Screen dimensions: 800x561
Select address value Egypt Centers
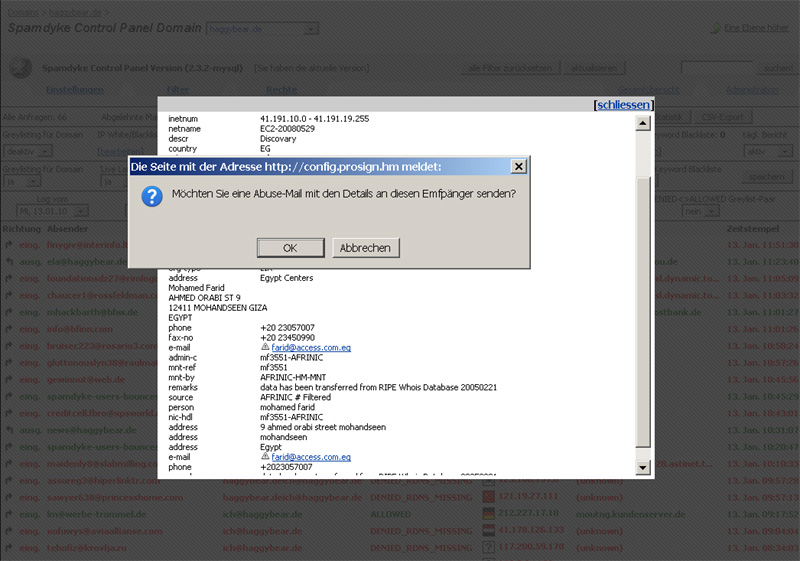point(286,278)
